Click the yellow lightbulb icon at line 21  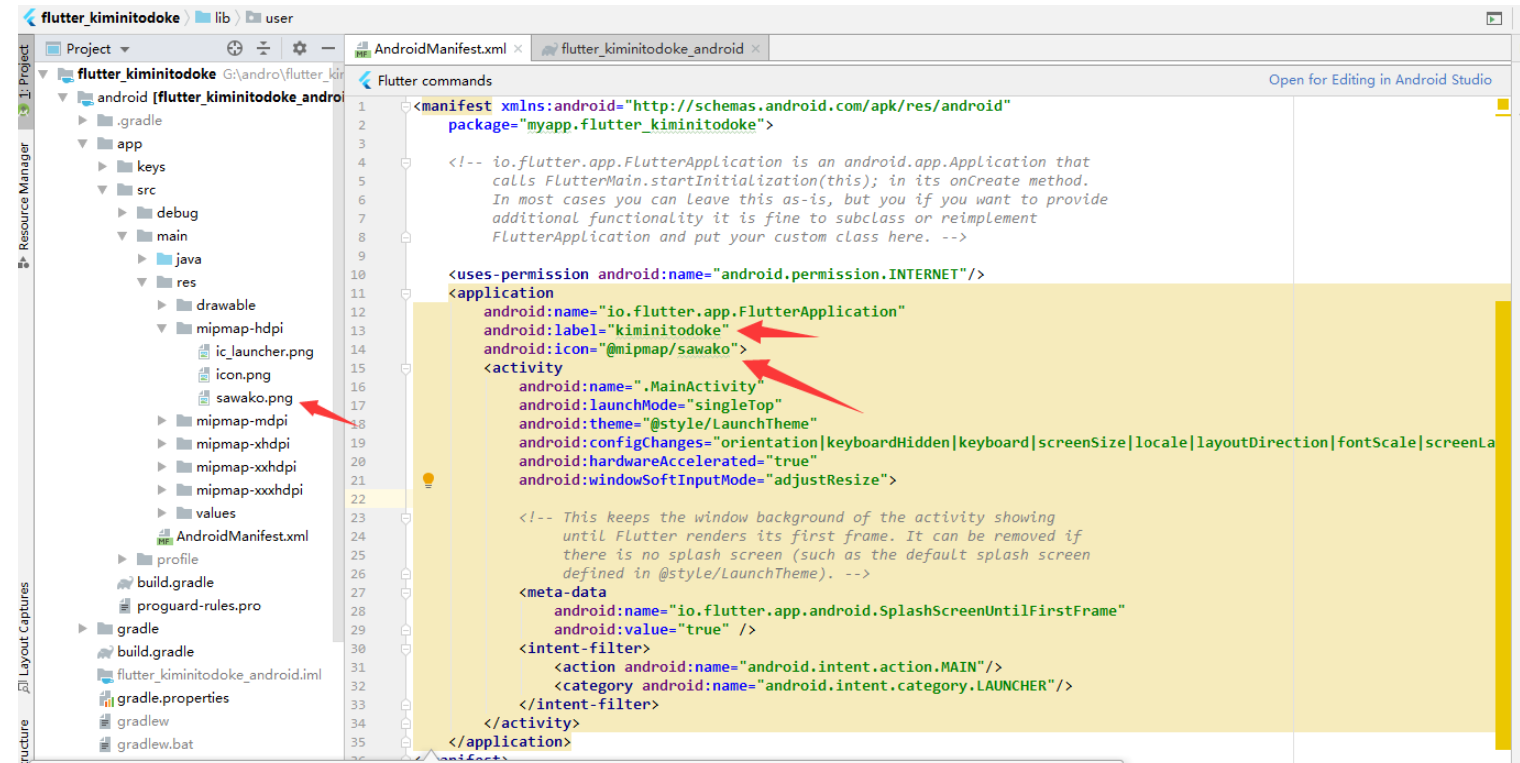pos(428,480)
